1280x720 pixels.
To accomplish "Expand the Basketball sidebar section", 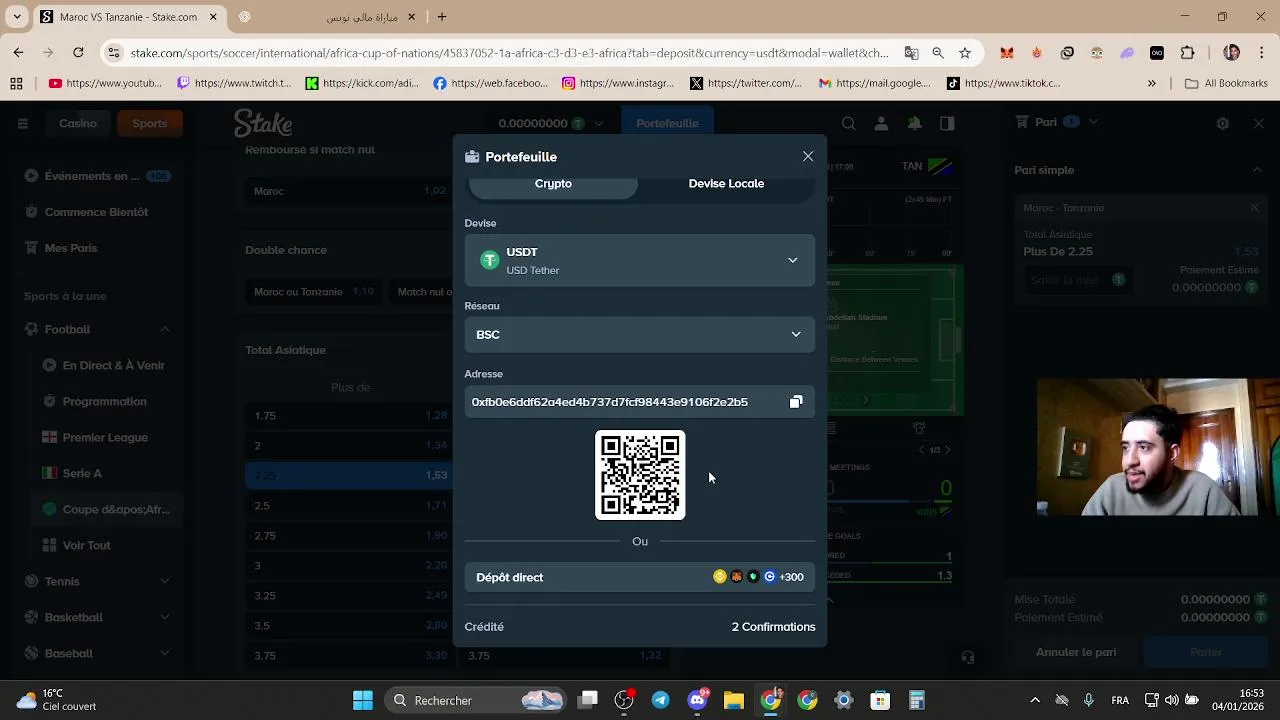I will [165, 617].
